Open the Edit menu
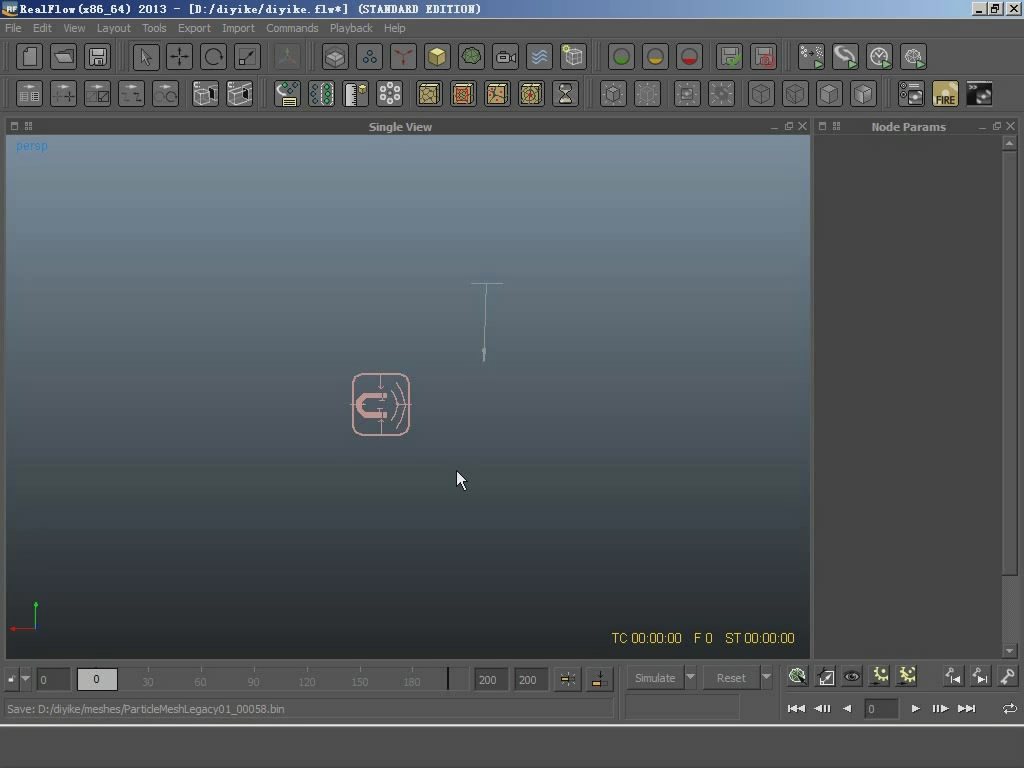This screenshot has width=1024, height=768. 42,28
